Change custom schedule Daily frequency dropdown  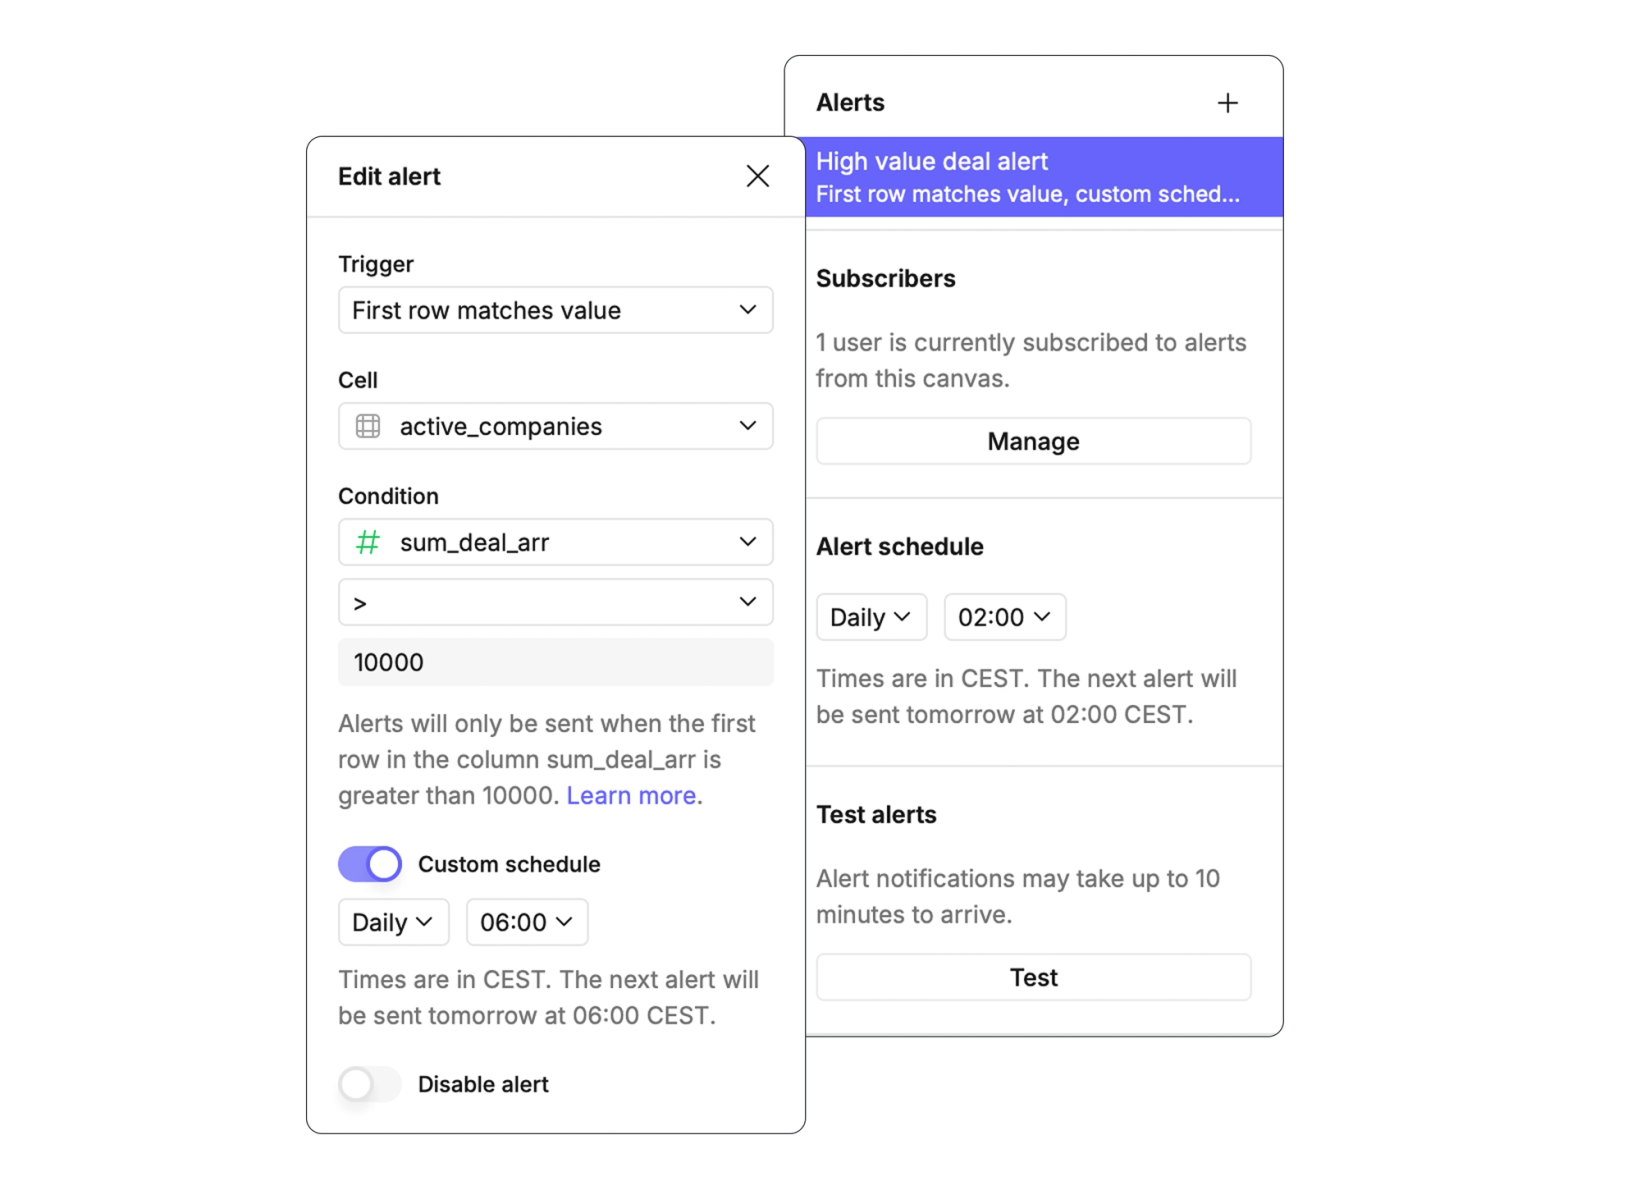(393, 922)
